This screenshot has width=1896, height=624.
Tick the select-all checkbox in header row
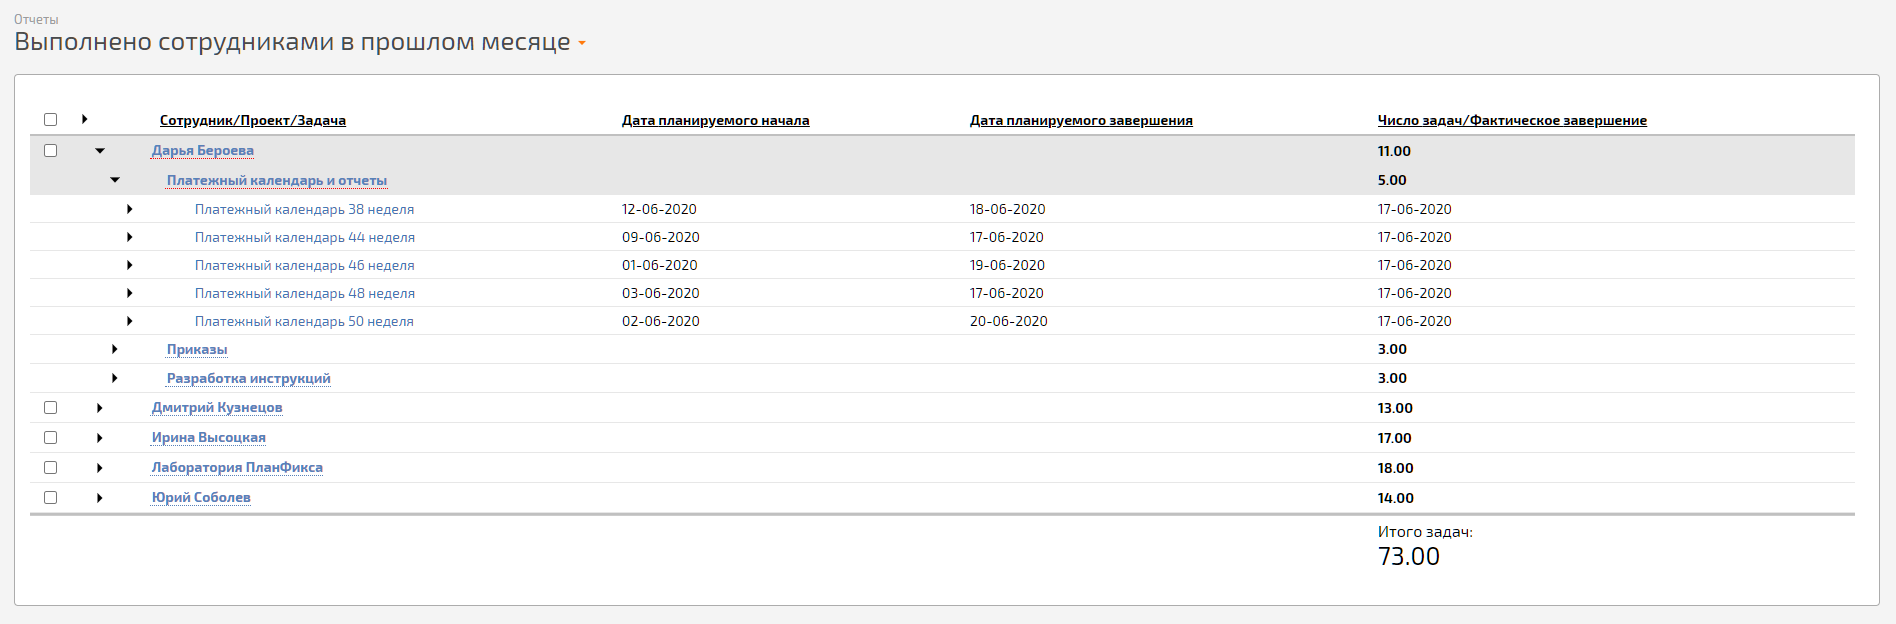pos(51,120)
